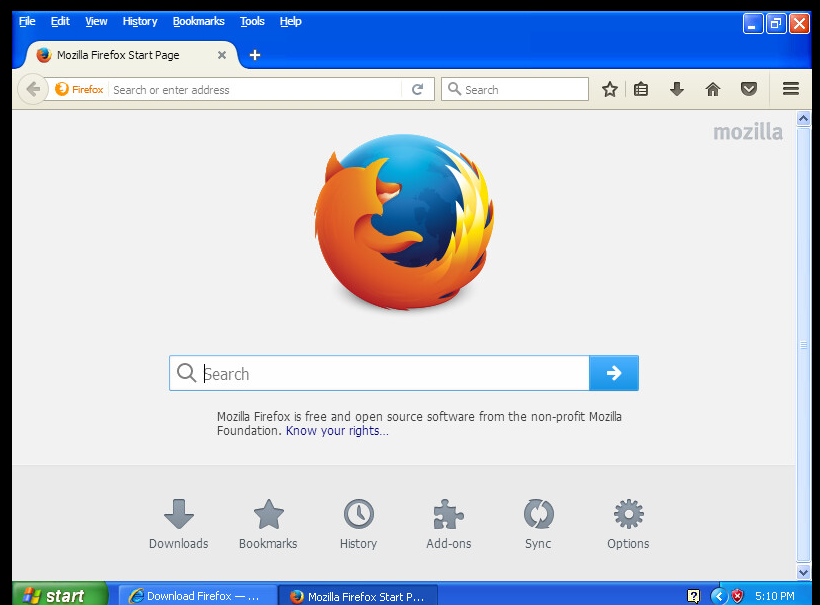Bookmark this page with the star icon
Screen dimensions: 820x605
pos(609,89)
